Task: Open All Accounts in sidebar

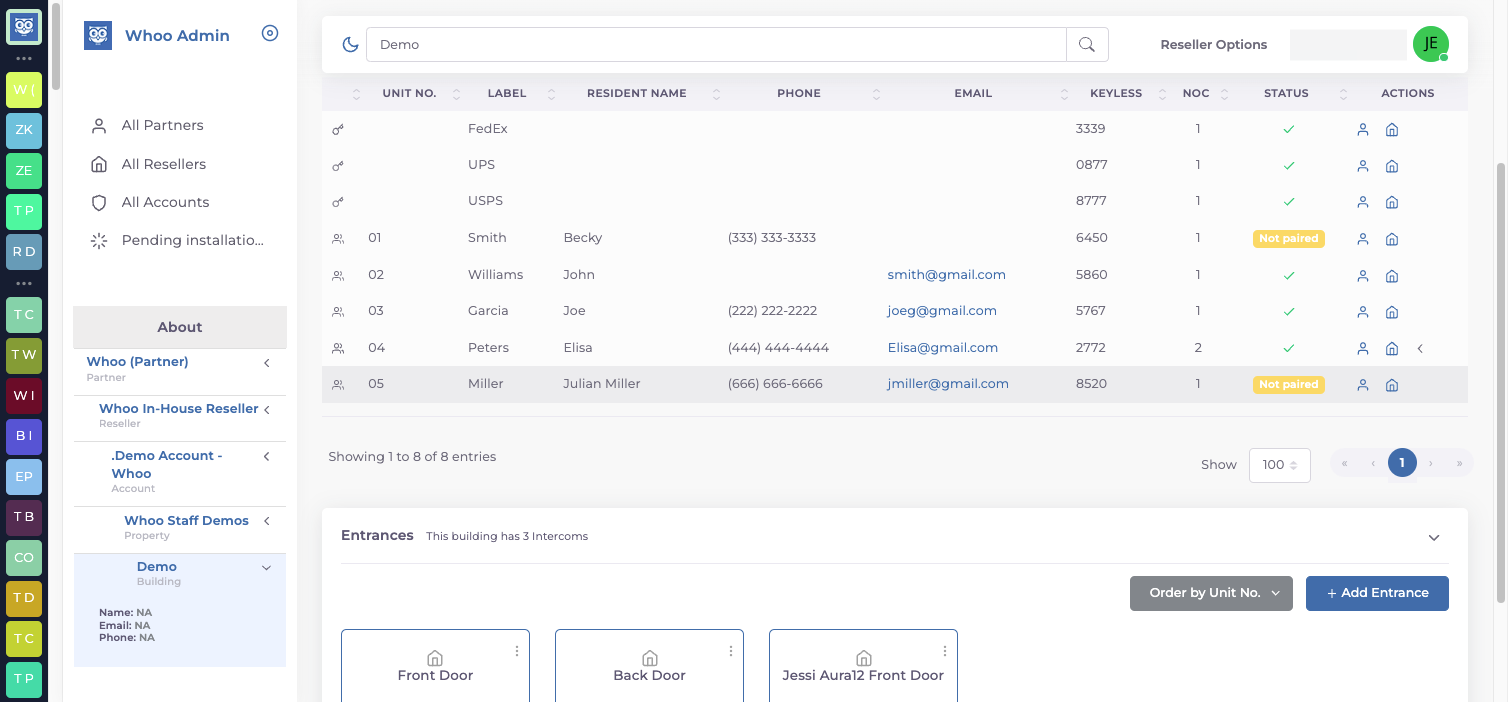Action: 165,202
